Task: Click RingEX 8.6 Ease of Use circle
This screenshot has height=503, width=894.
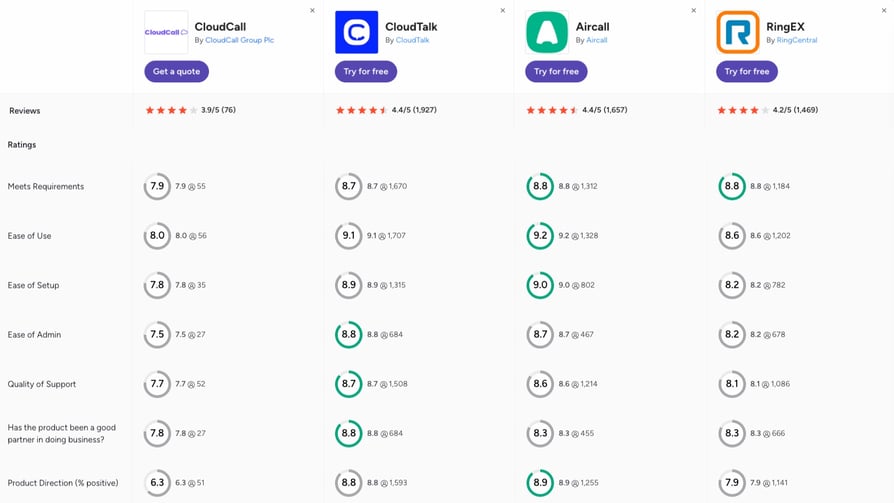Action: 732,236
